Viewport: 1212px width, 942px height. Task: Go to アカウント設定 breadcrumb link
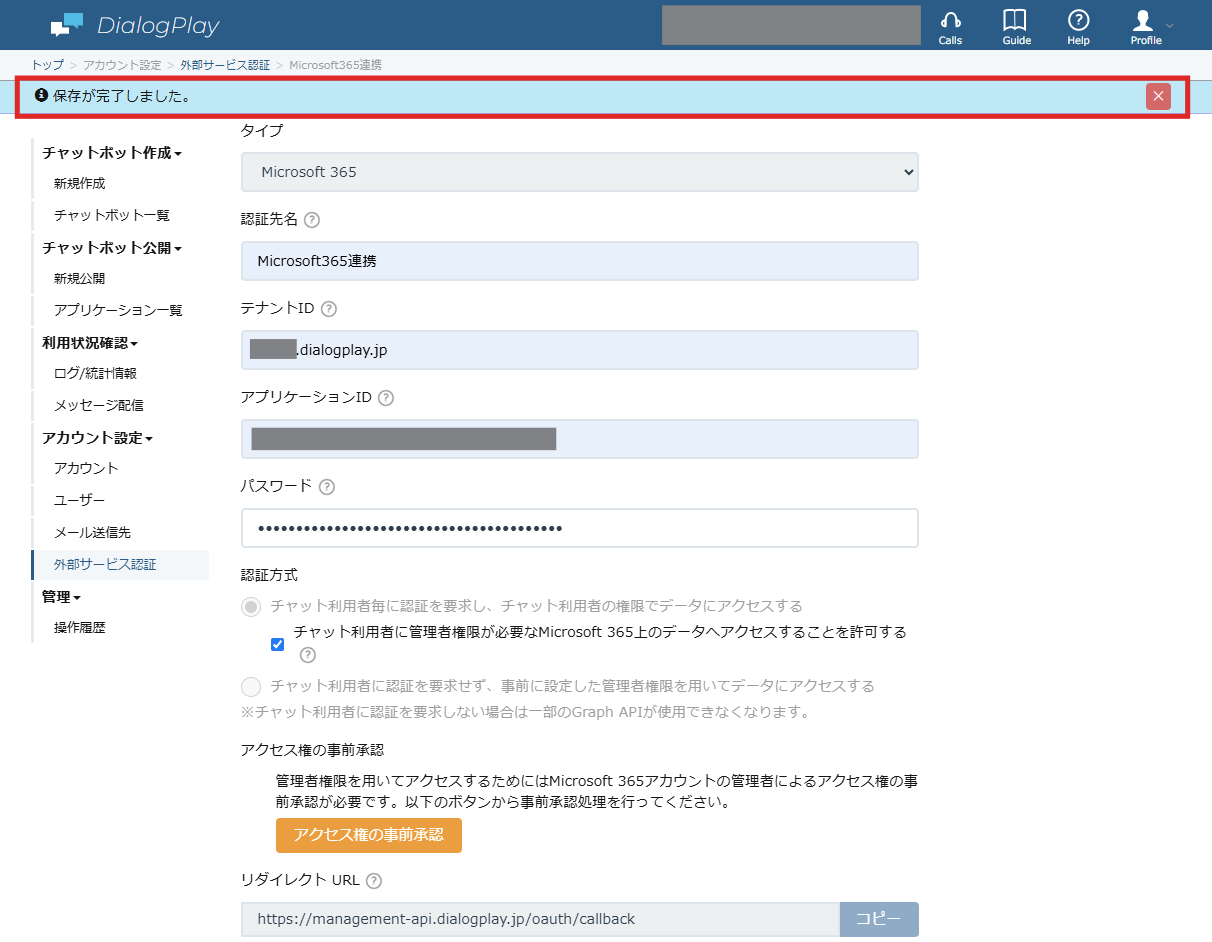point(122,65)
